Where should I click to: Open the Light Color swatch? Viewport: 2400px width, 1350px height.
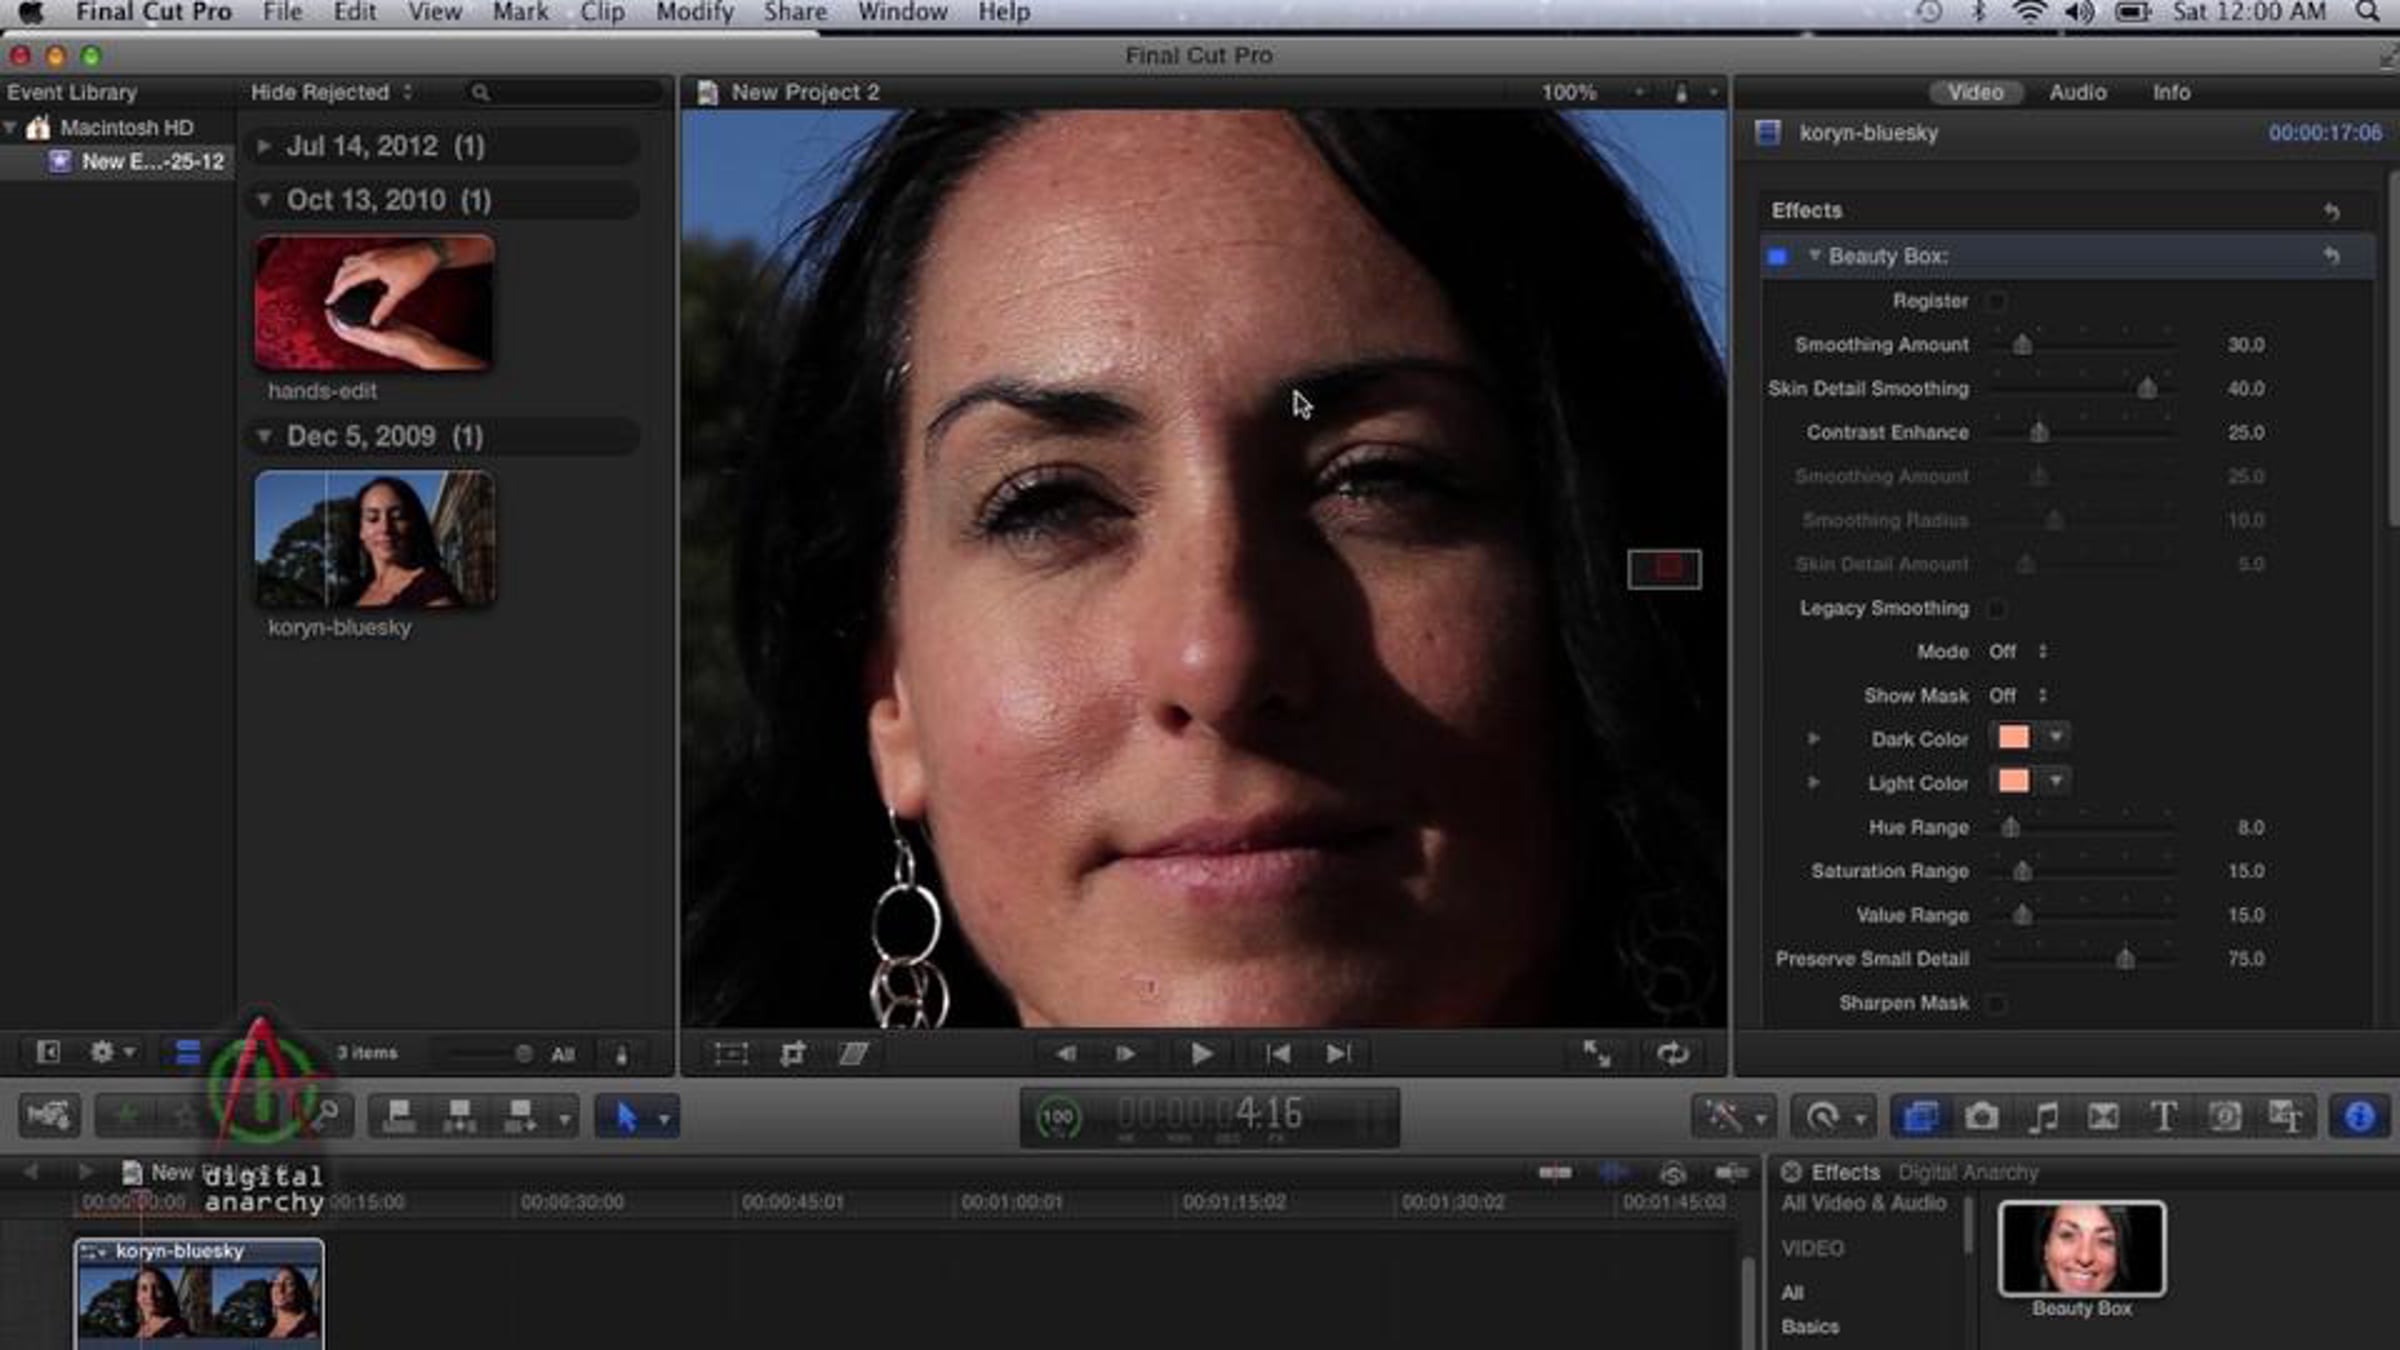tap(2013, 782)
